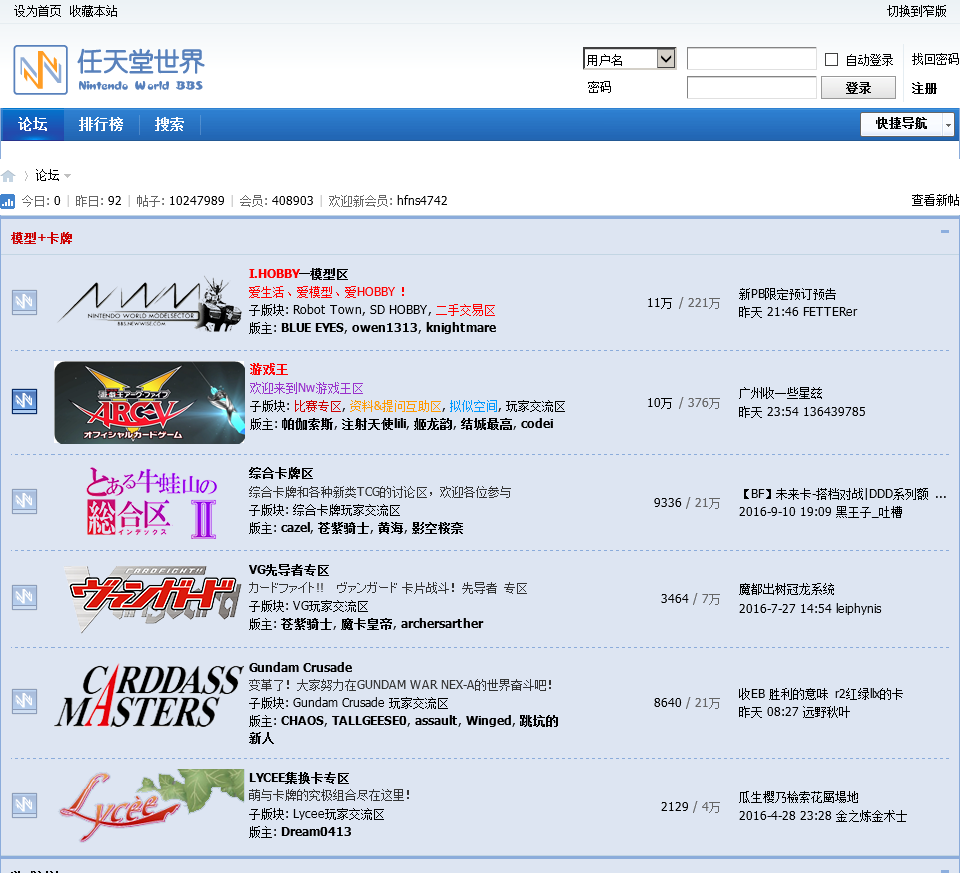Click forum status icon for 游戏王
The image size is (960, 873).
point(24,402)
